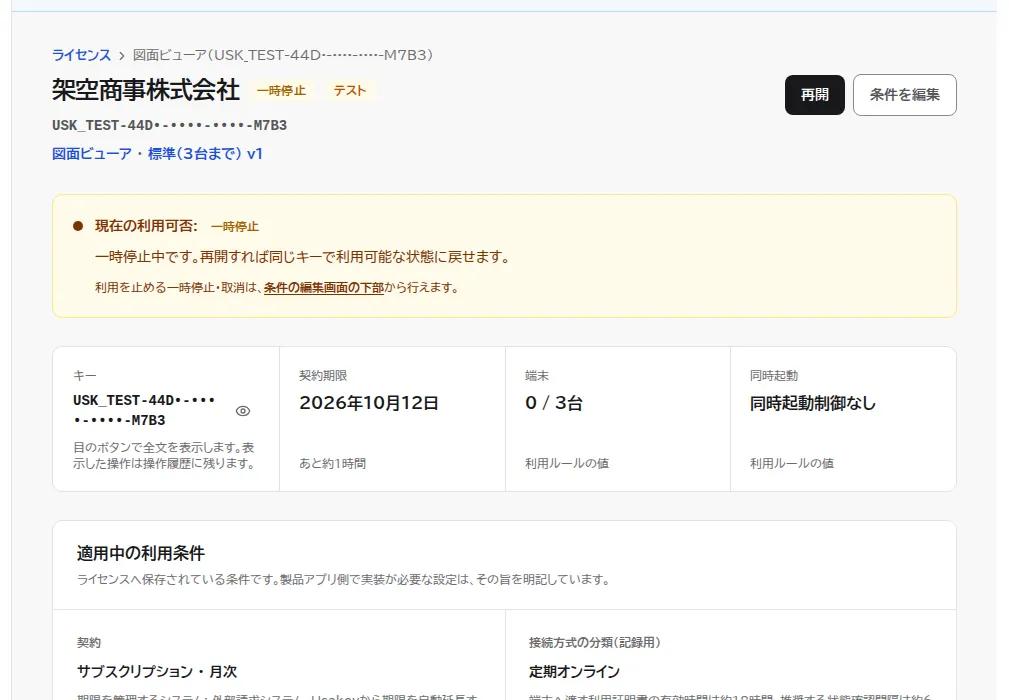Click key value in the キー card

144,410
